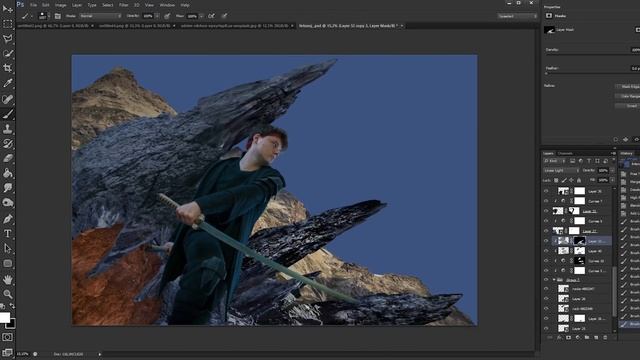Change the screen mode

[7, 352]
